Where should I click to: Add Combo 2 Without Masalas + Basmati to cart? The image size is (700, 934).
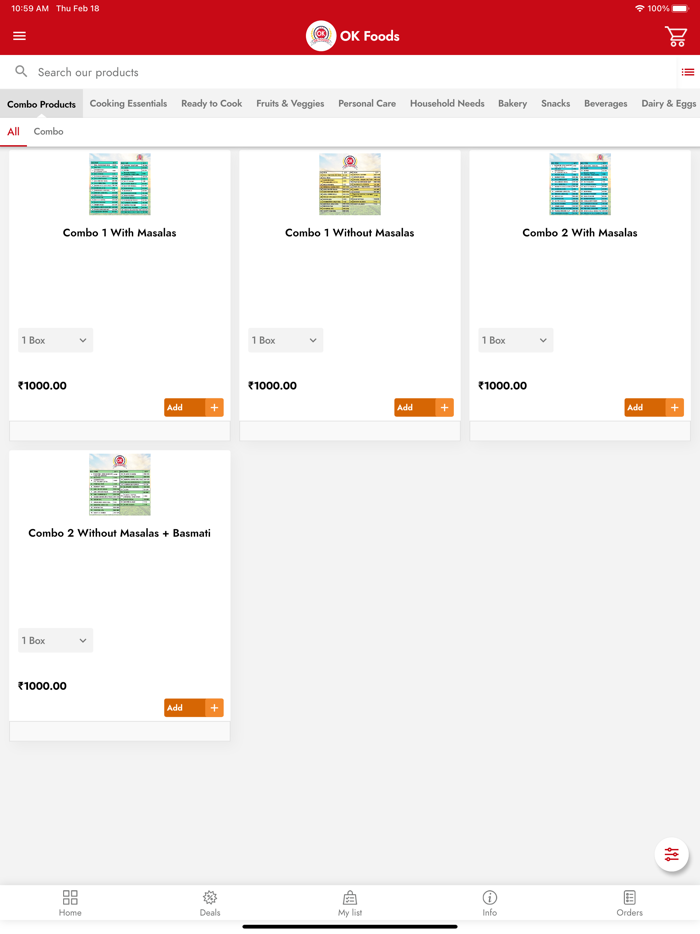coord(185,708)
